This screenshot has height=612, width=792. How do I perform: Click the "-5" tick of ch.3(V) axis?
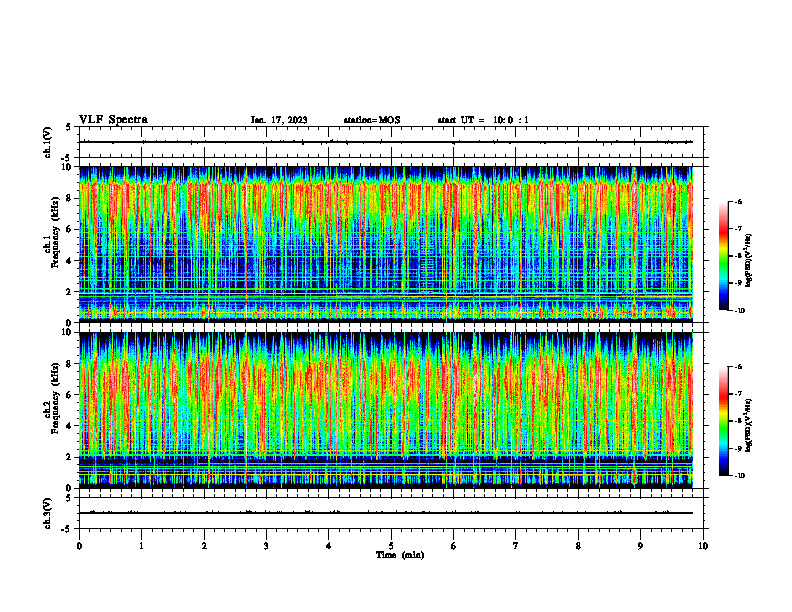coord(66,529)
